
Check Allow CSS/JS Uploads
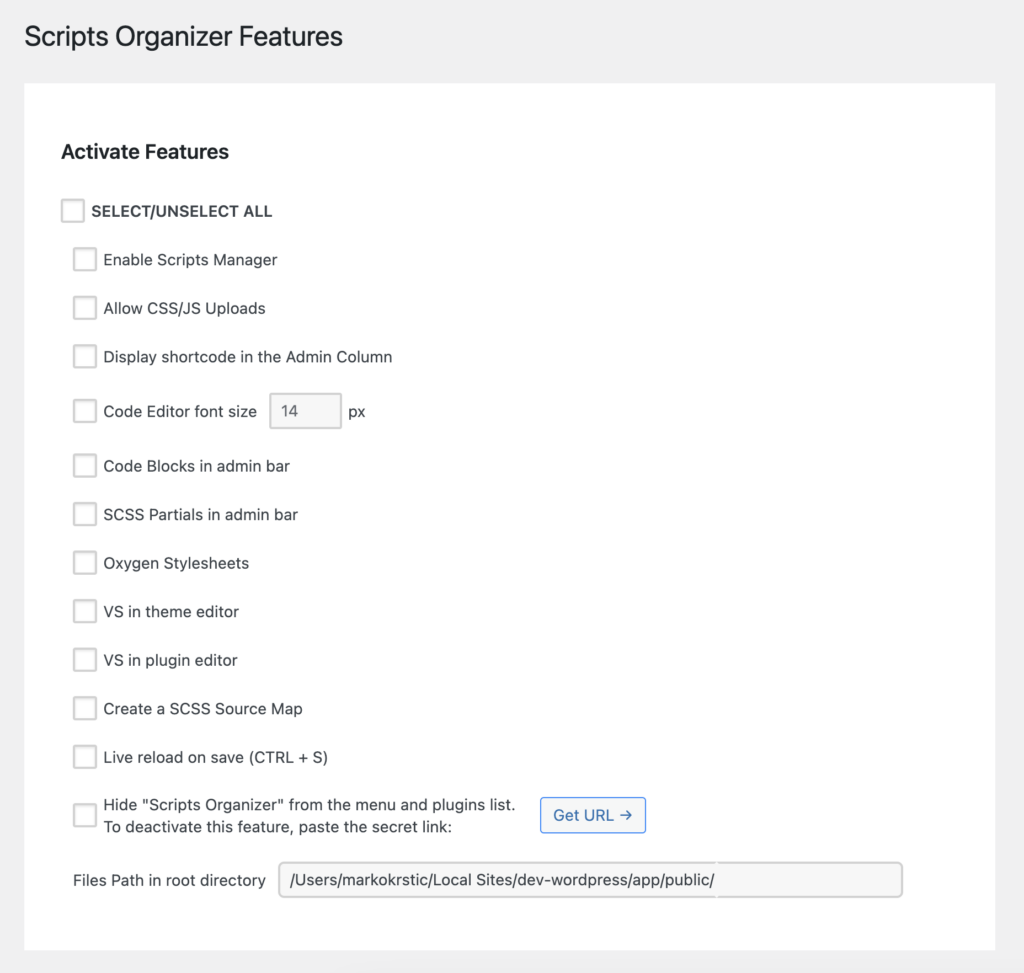[85, 308]
